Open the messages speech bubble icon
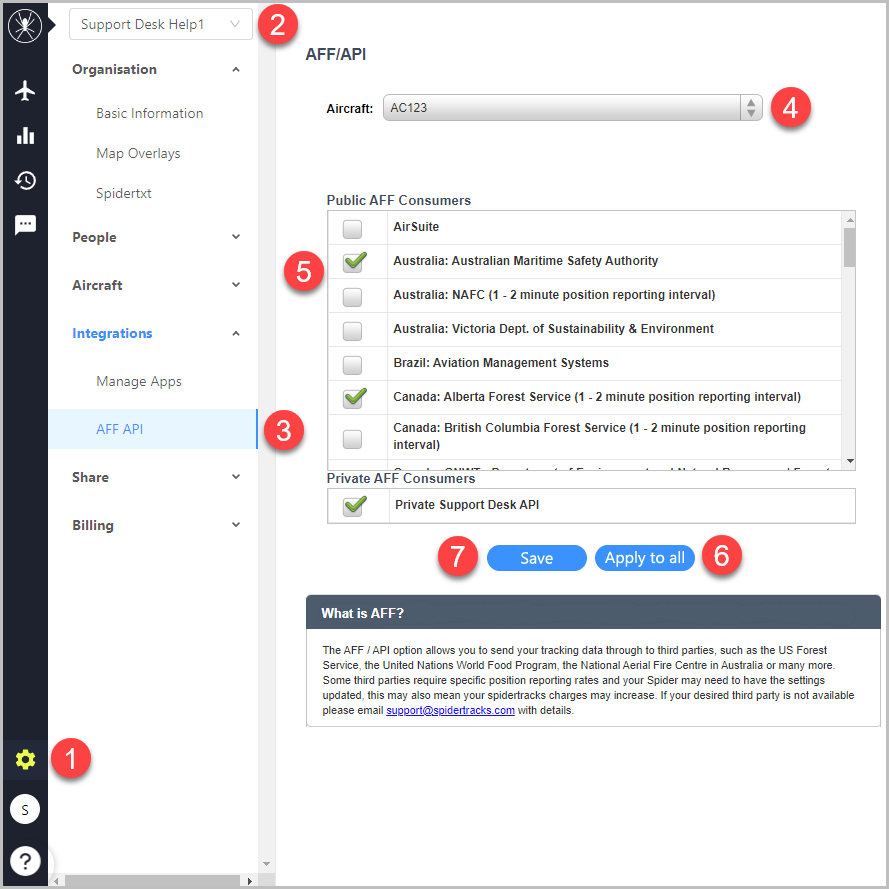The height and width of the screenshot is (889, 889). click(x=26, y=225)
